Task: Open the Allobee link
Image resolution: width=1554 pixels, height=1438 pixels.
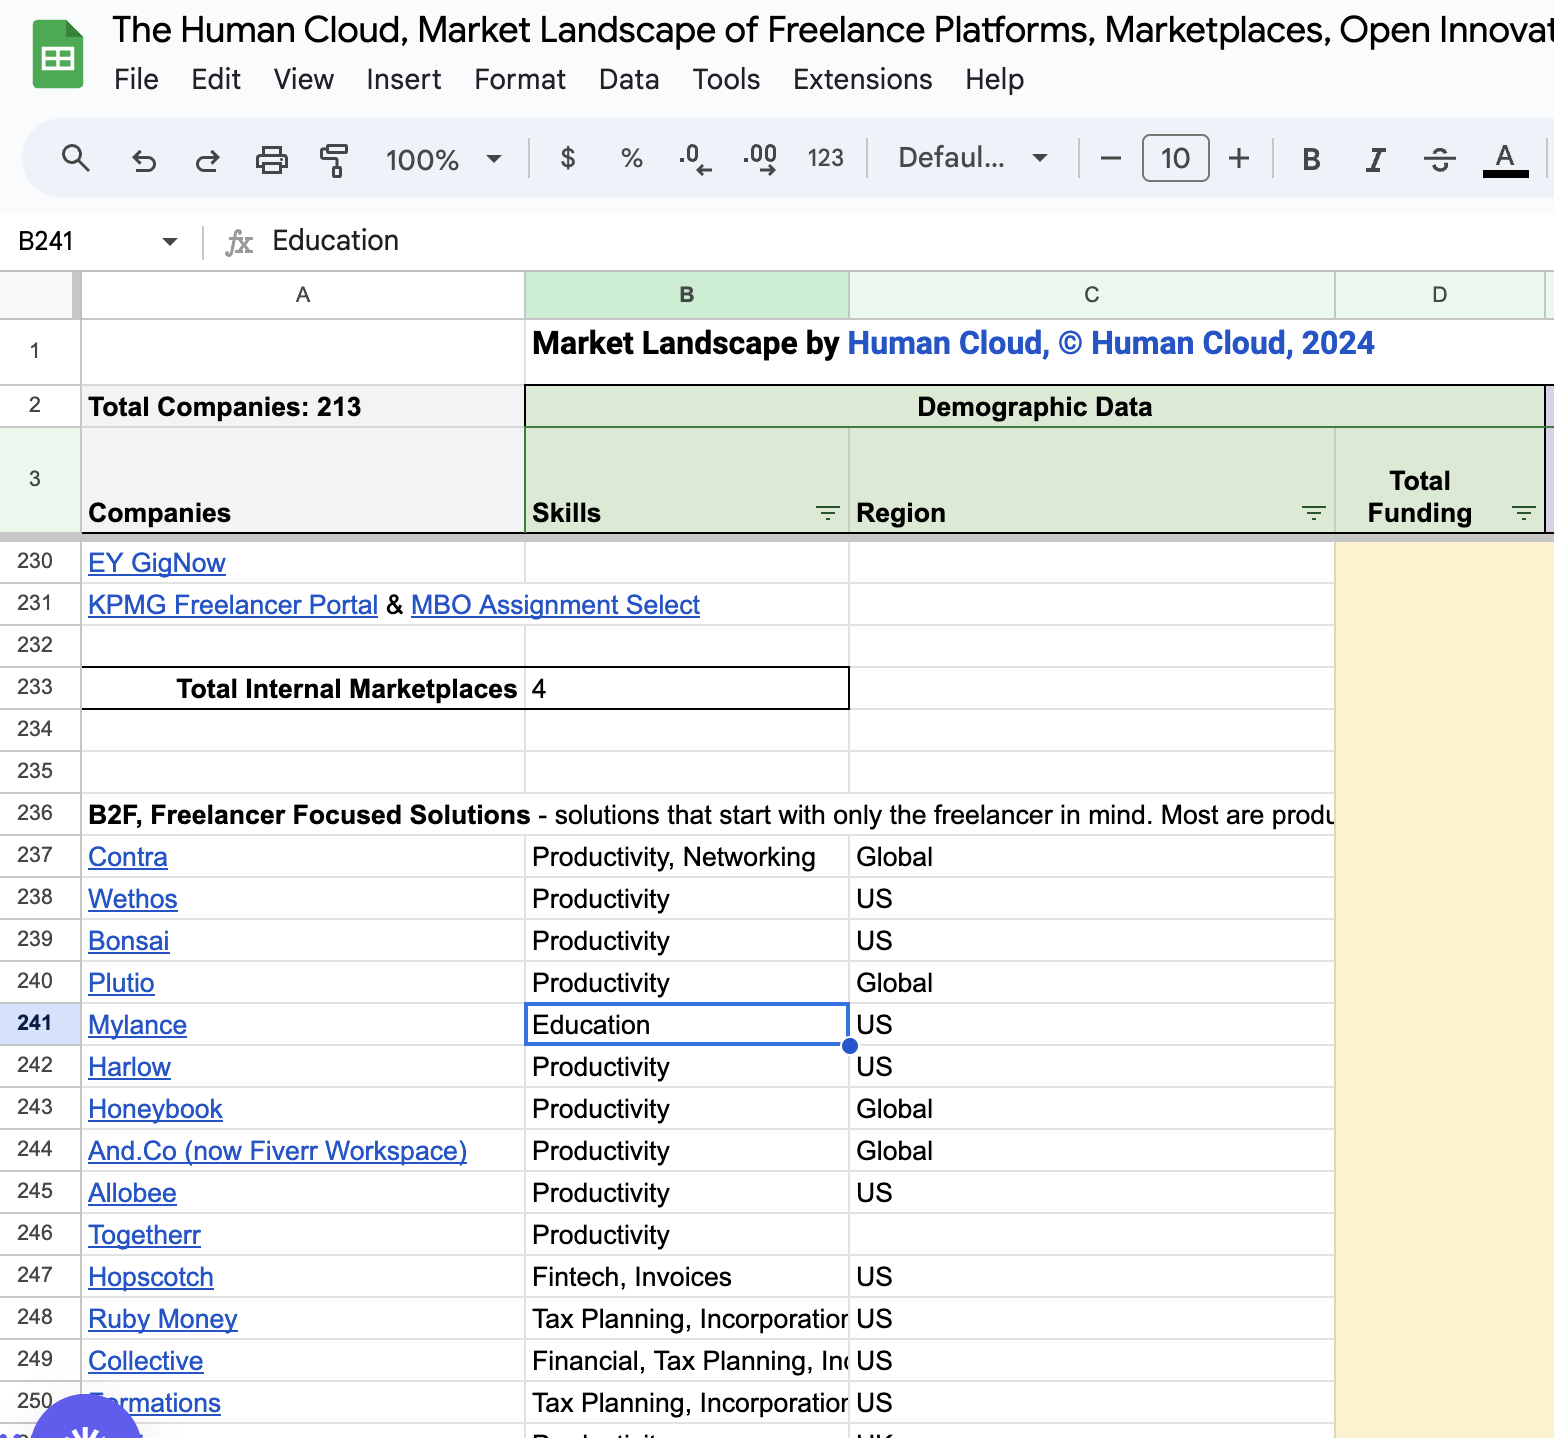Action: [x=132, y=1193]
